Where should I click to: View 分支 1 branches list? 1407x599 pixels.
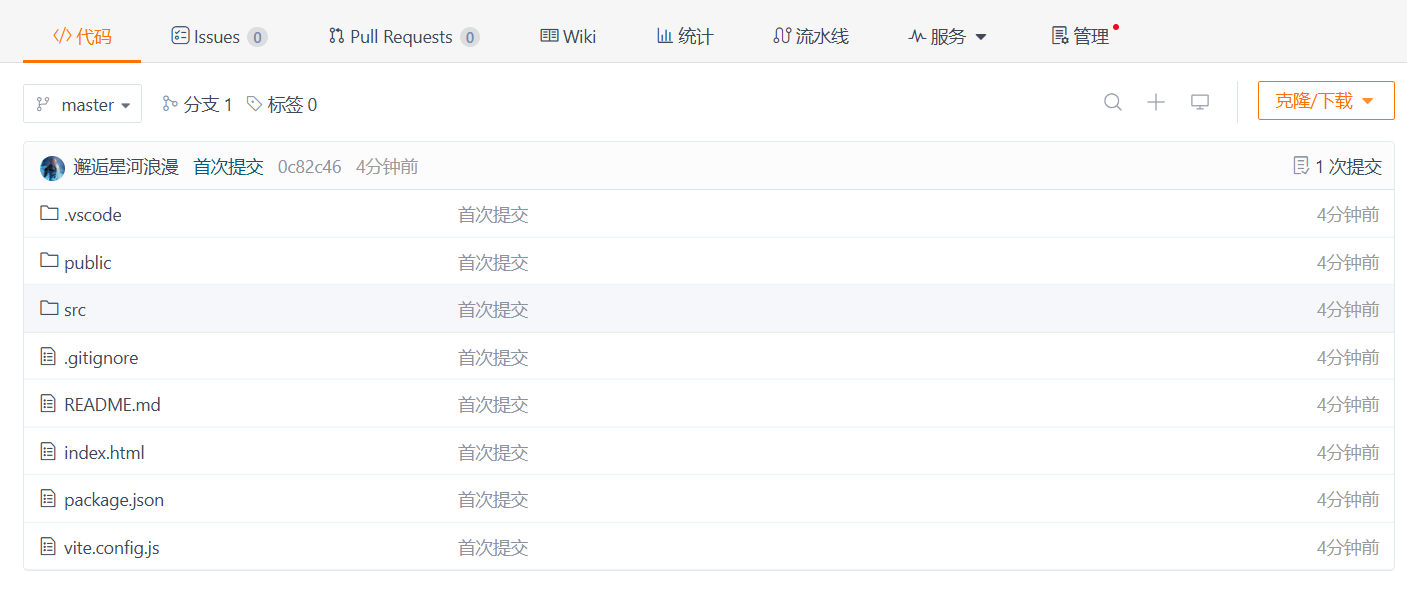197,104
